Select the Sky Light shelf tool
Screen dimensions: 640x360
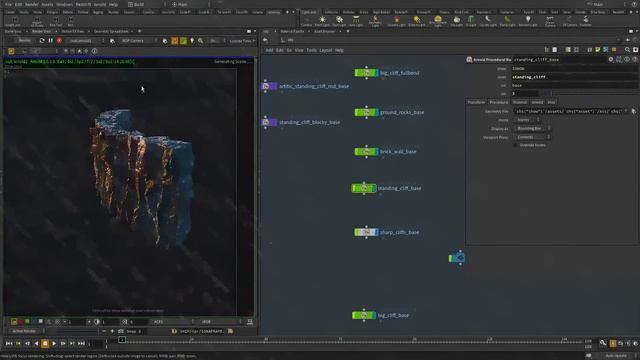coord(457,21)
